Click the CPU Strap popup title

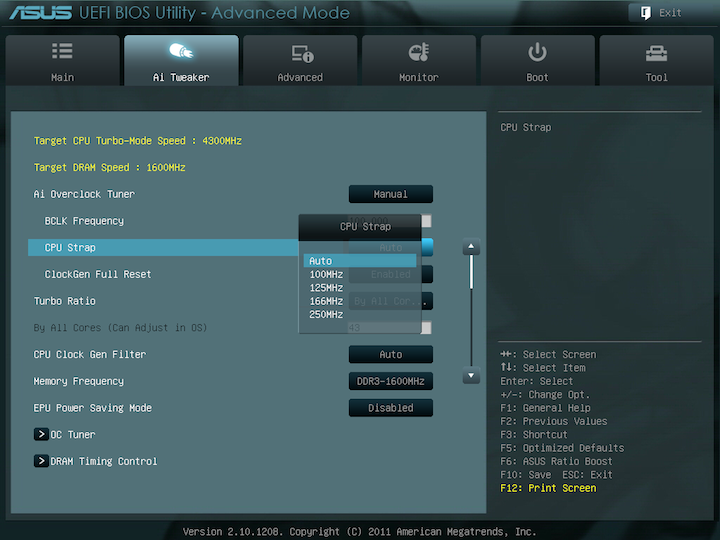tap(366, 226)
